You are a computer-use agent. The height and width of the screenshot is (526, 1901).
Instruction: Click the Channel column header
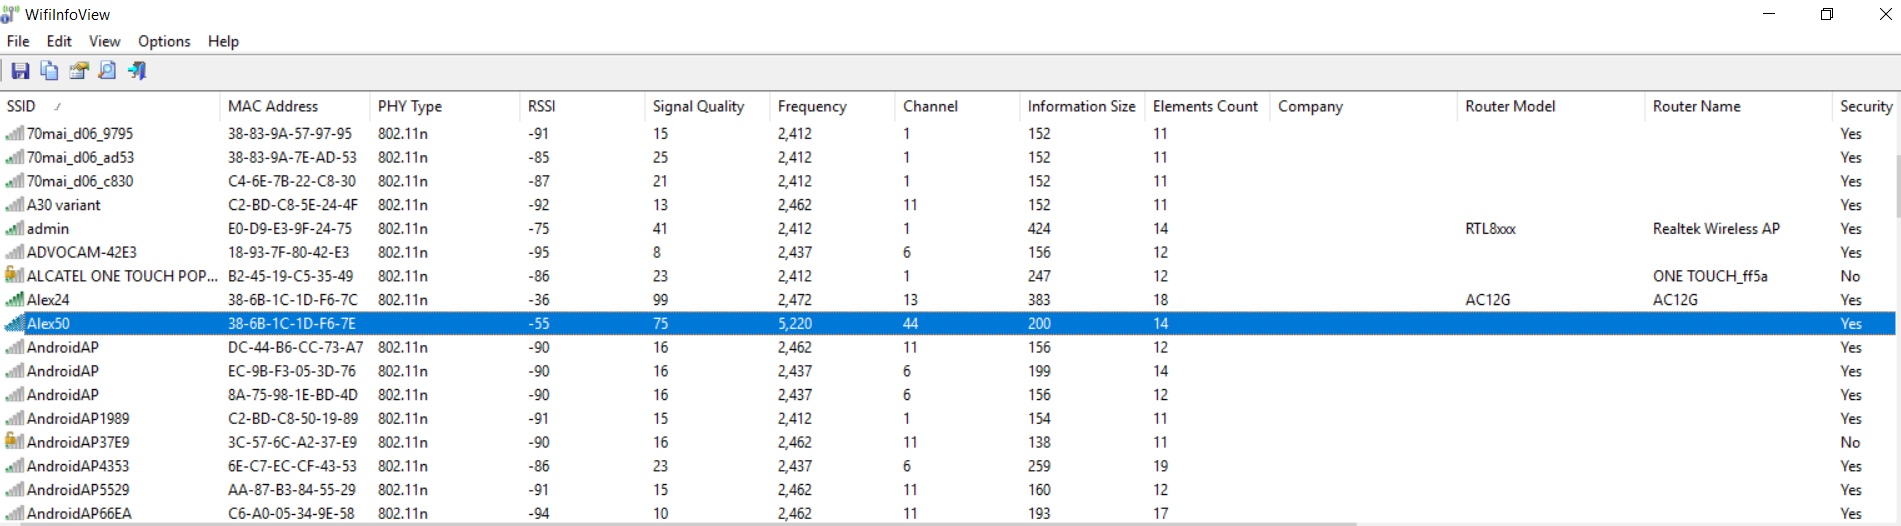click(930, 106)
